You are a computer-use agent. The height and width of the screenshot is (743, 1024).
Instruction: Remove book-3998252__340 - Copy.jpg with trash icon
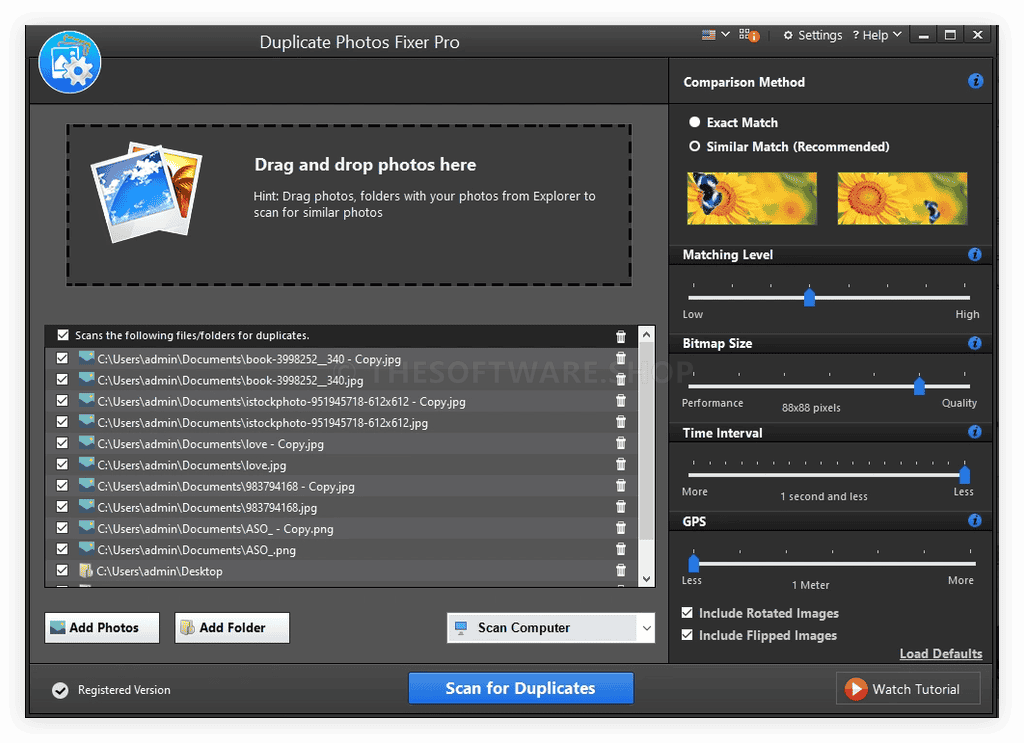pos(620,358)
